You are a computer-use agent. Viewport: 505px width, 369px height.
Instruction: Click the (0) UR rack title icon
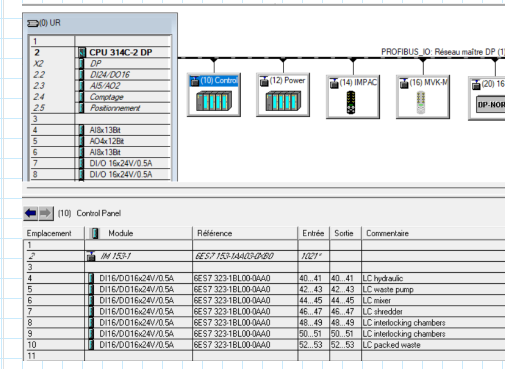tap(33, 23)
